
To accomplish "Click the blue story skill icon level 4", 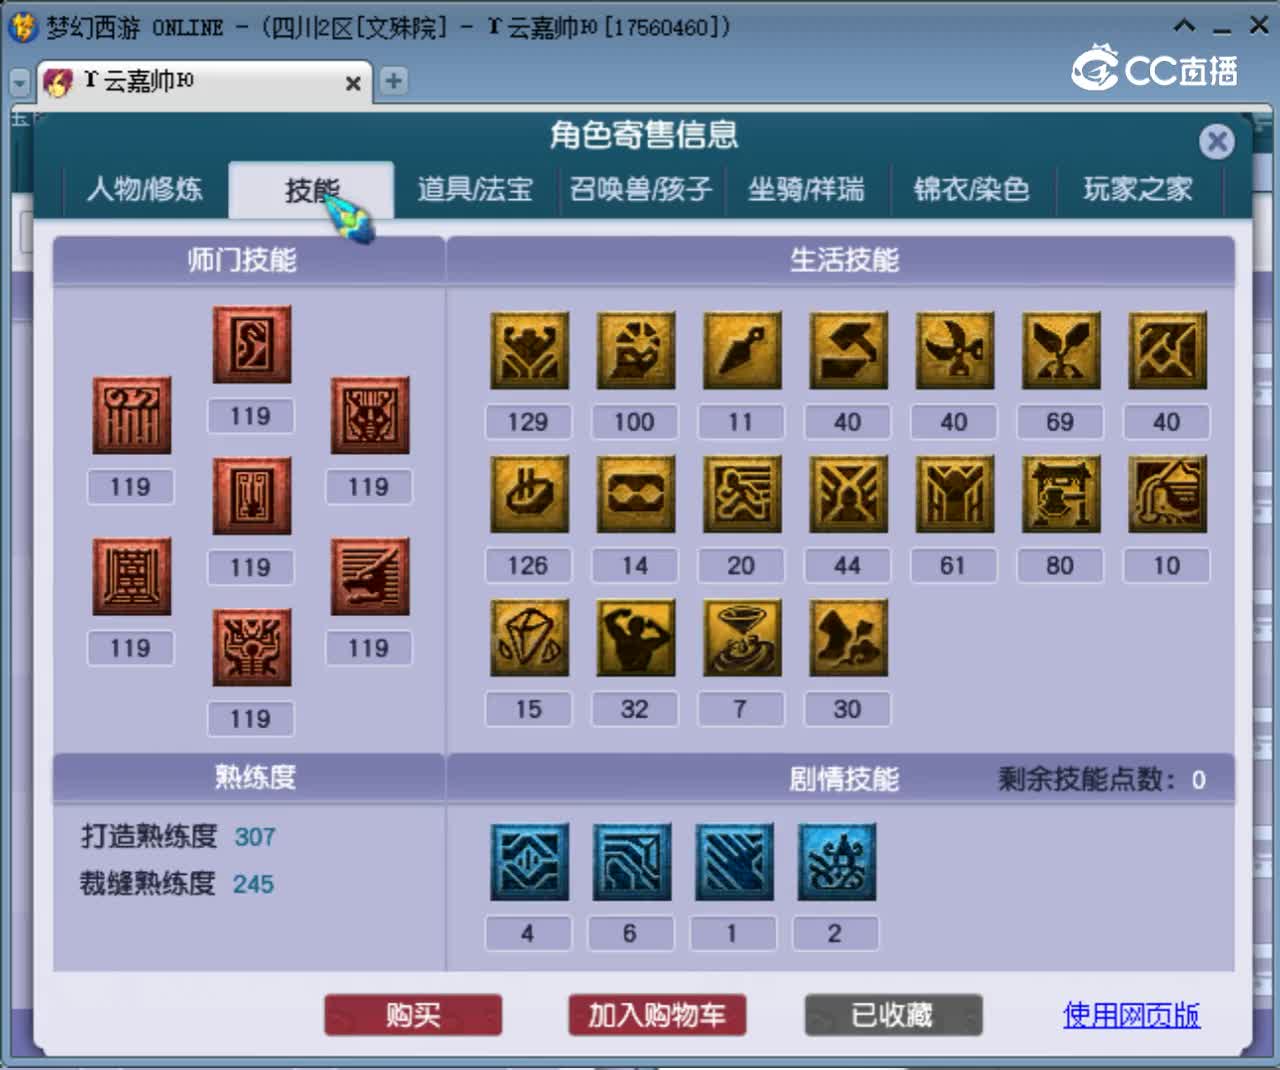I will point(529,862).
